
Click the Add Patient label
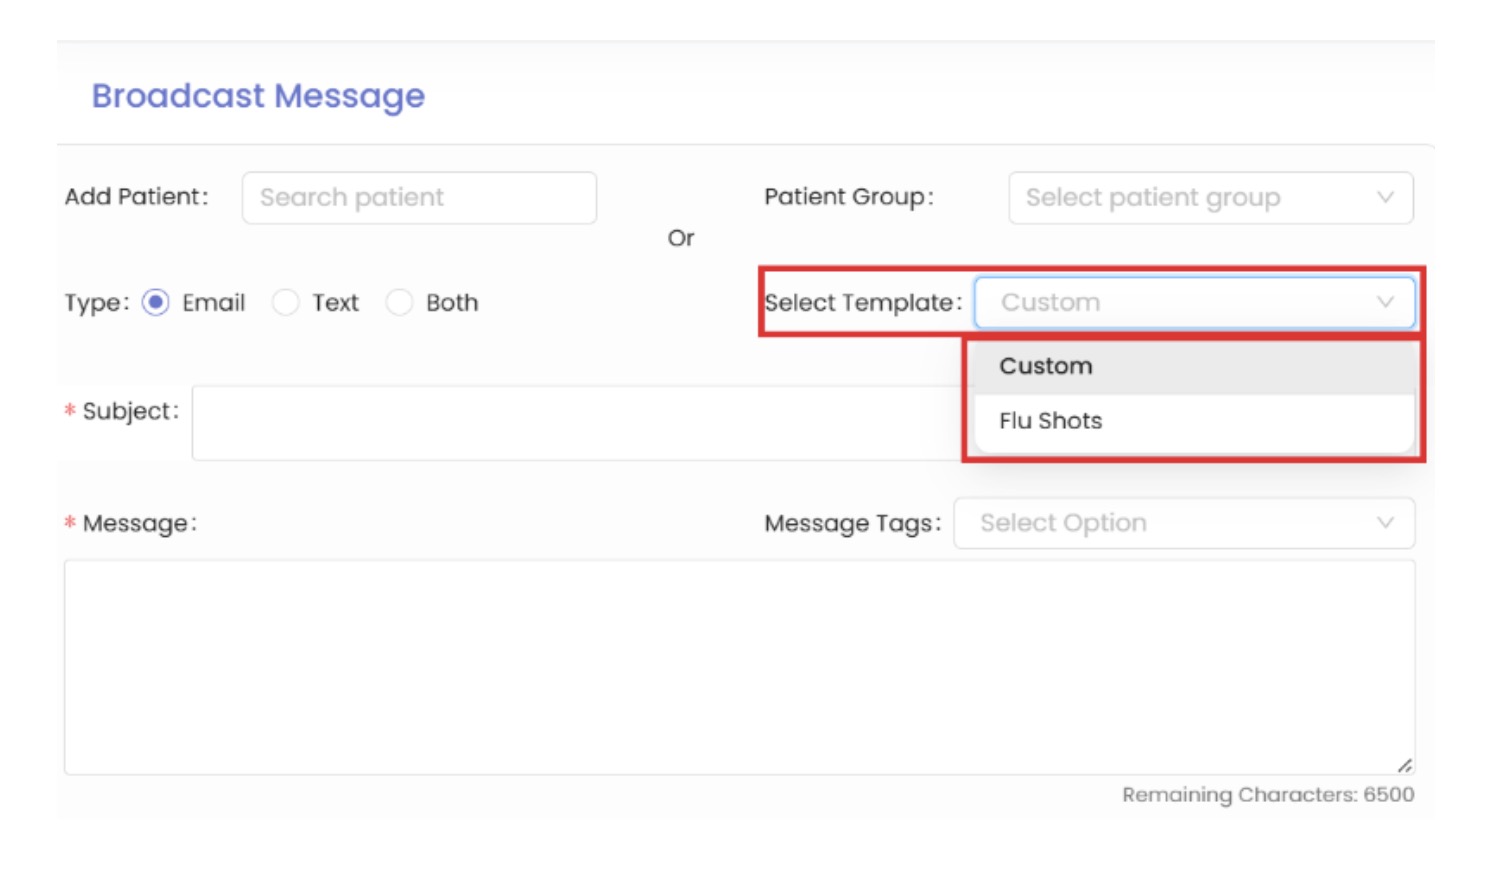coord(136,197)
